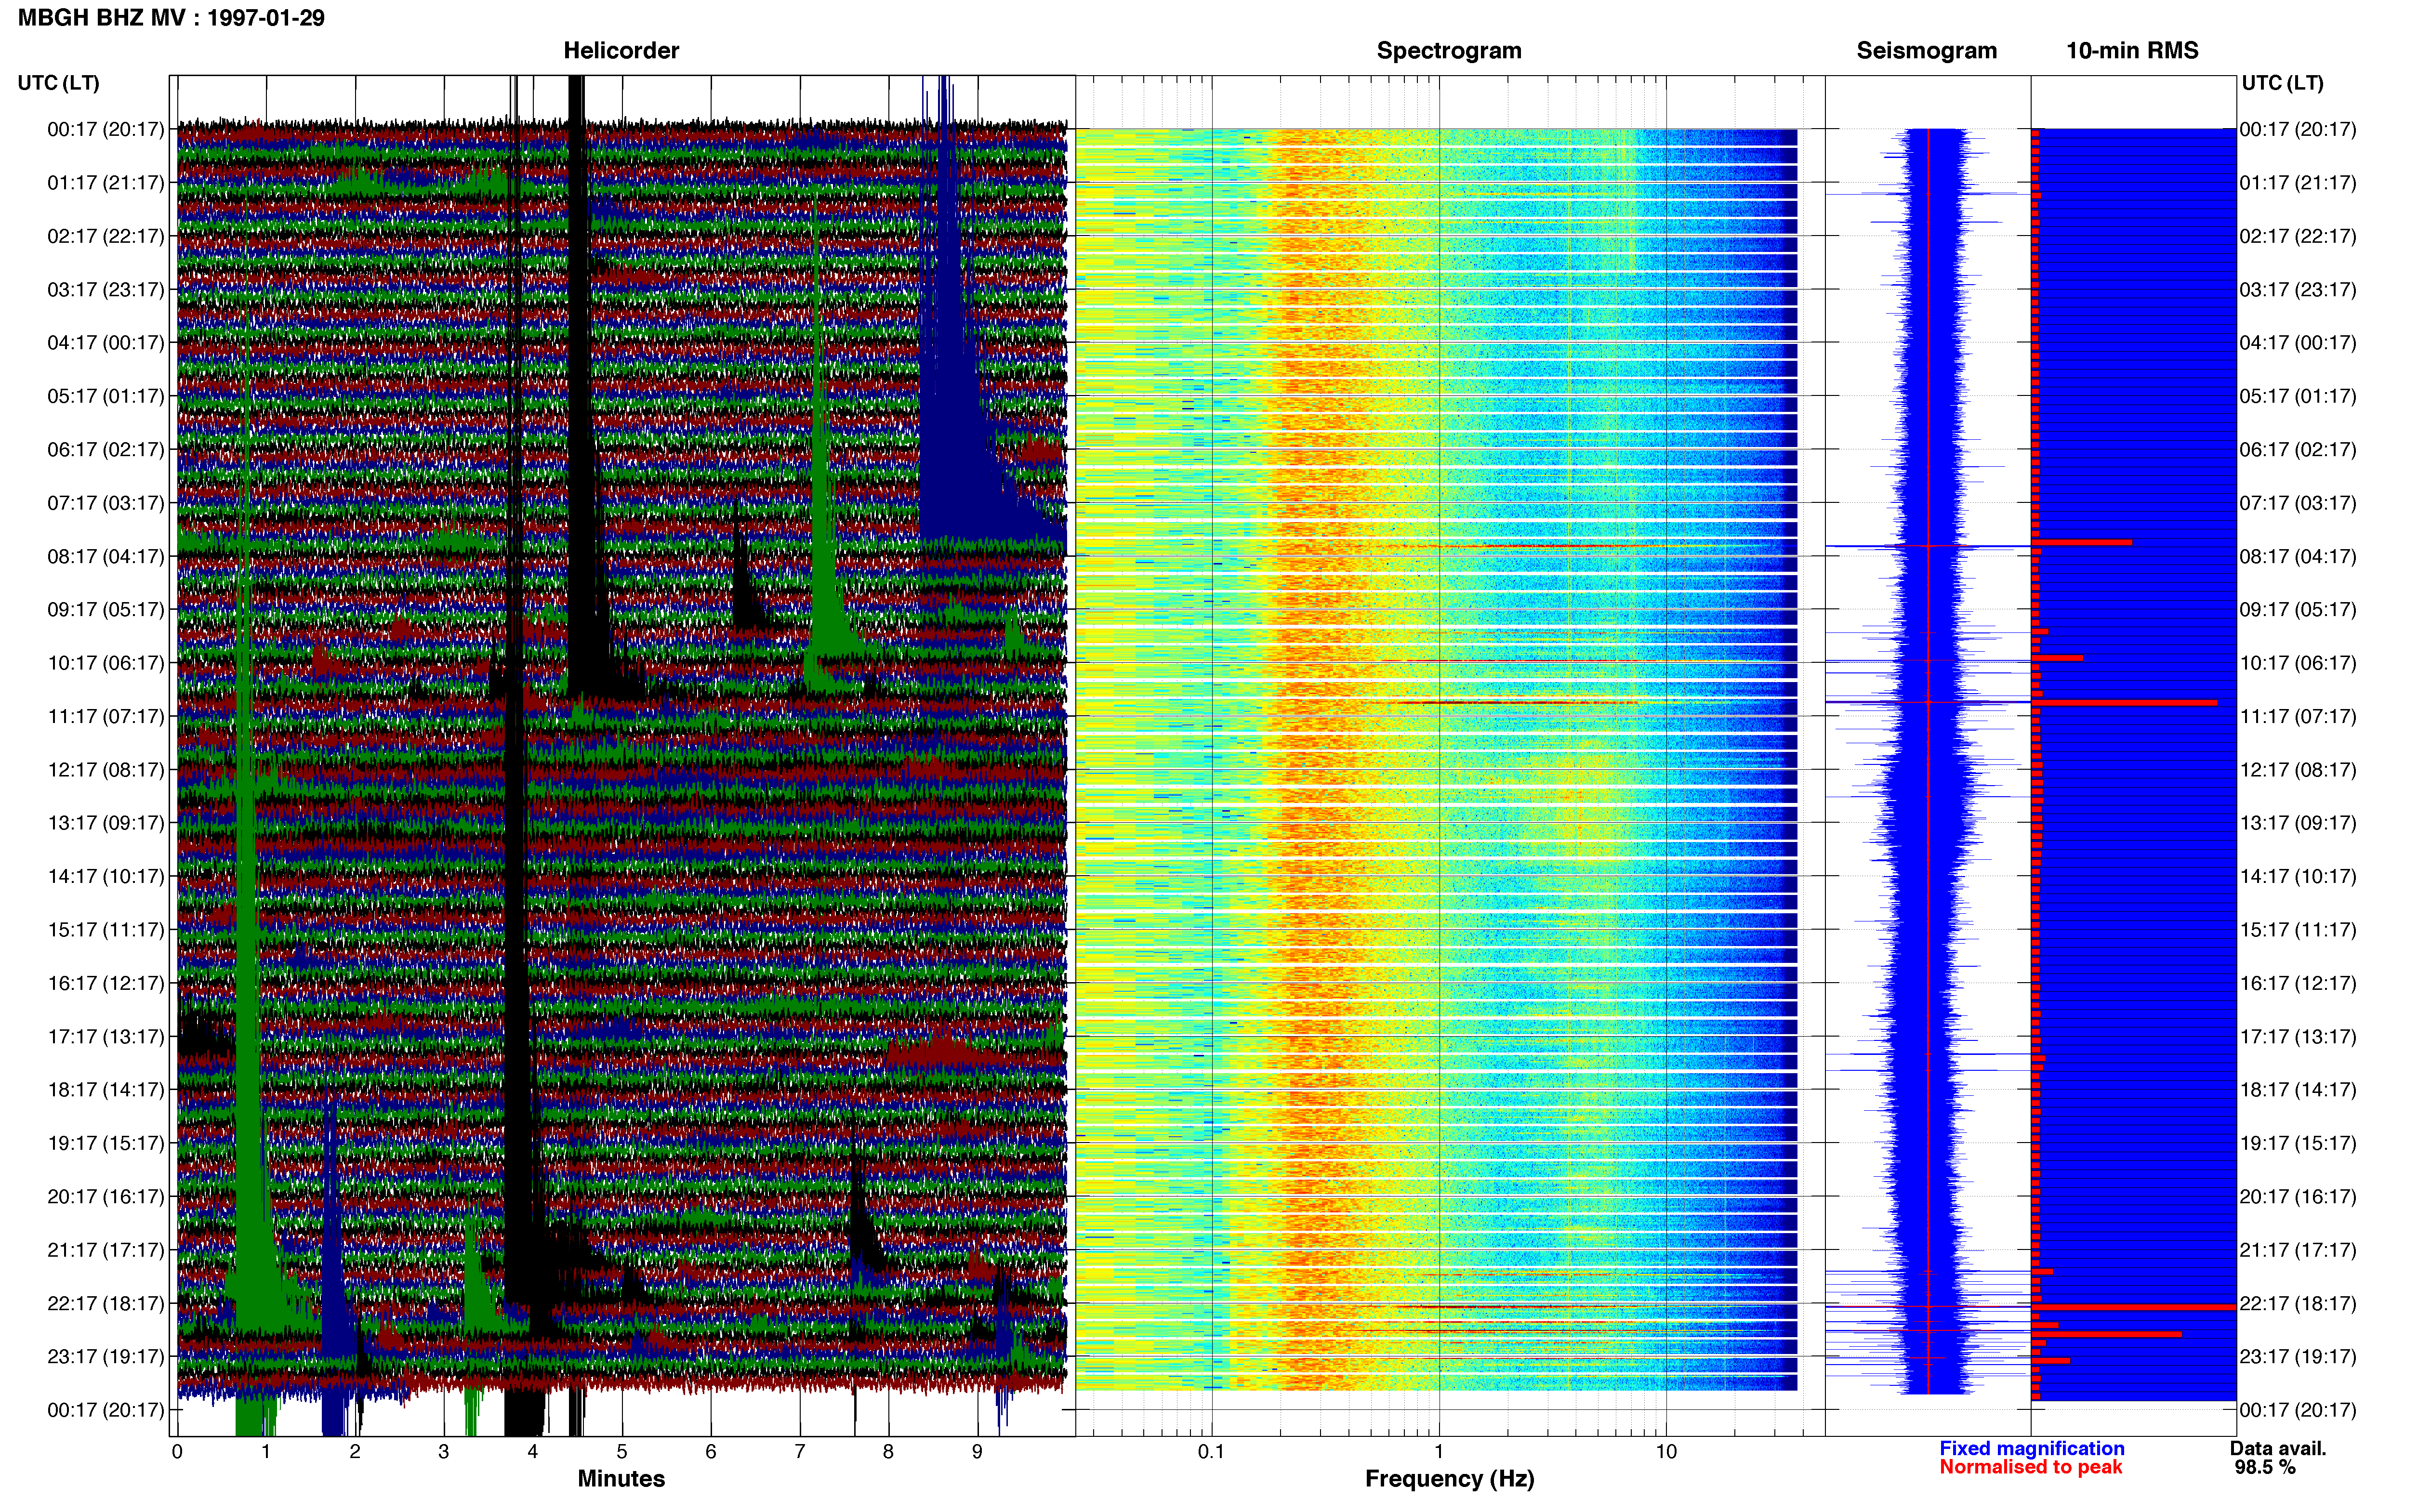Click left time label '21:17 (17:17)'

pyautogui.click(x=106, y=1250)
